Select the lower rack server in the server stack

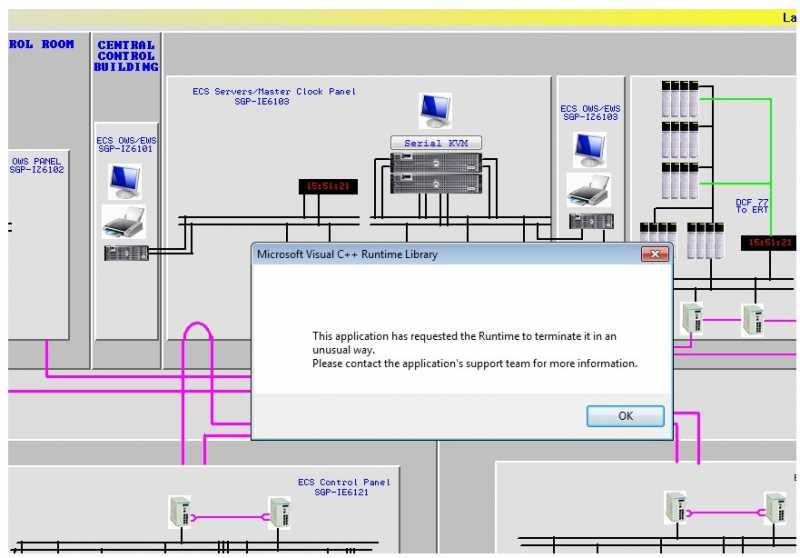coord(436,184)
